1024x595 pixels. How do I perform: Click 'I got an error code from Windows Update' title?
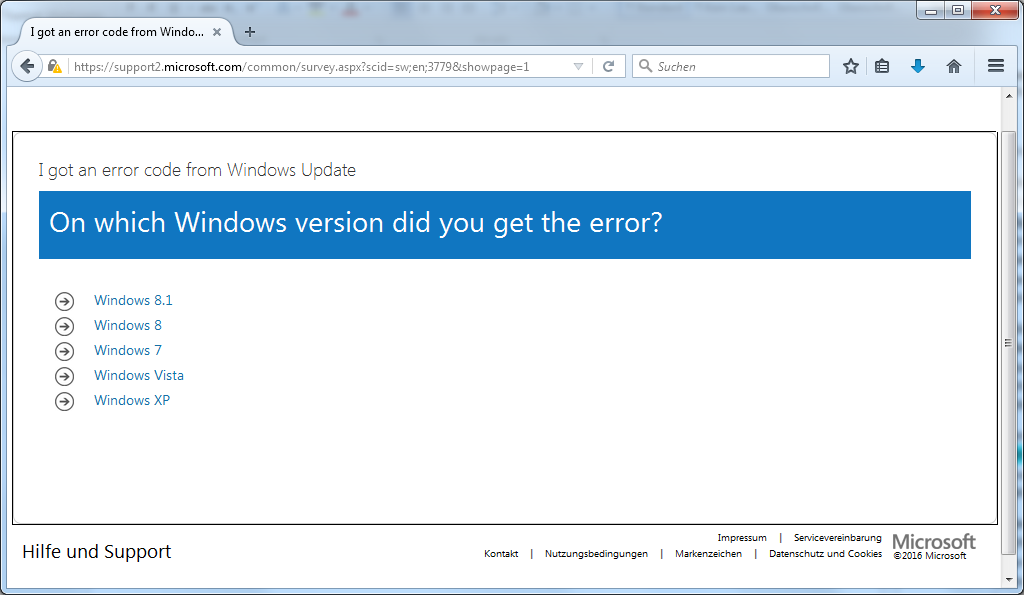click(x=197, y=170)
